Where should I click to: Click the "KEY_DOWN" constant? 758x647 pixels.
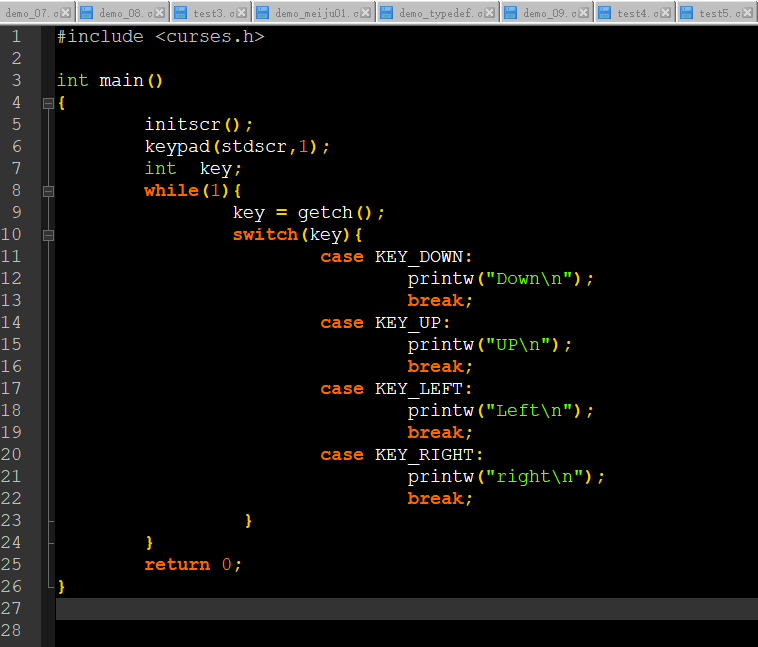coord(419,257)
